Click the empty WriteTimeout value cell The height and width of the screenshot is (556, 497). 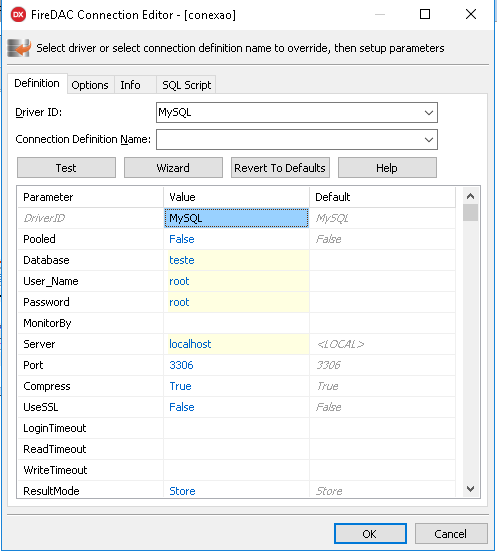236,470
